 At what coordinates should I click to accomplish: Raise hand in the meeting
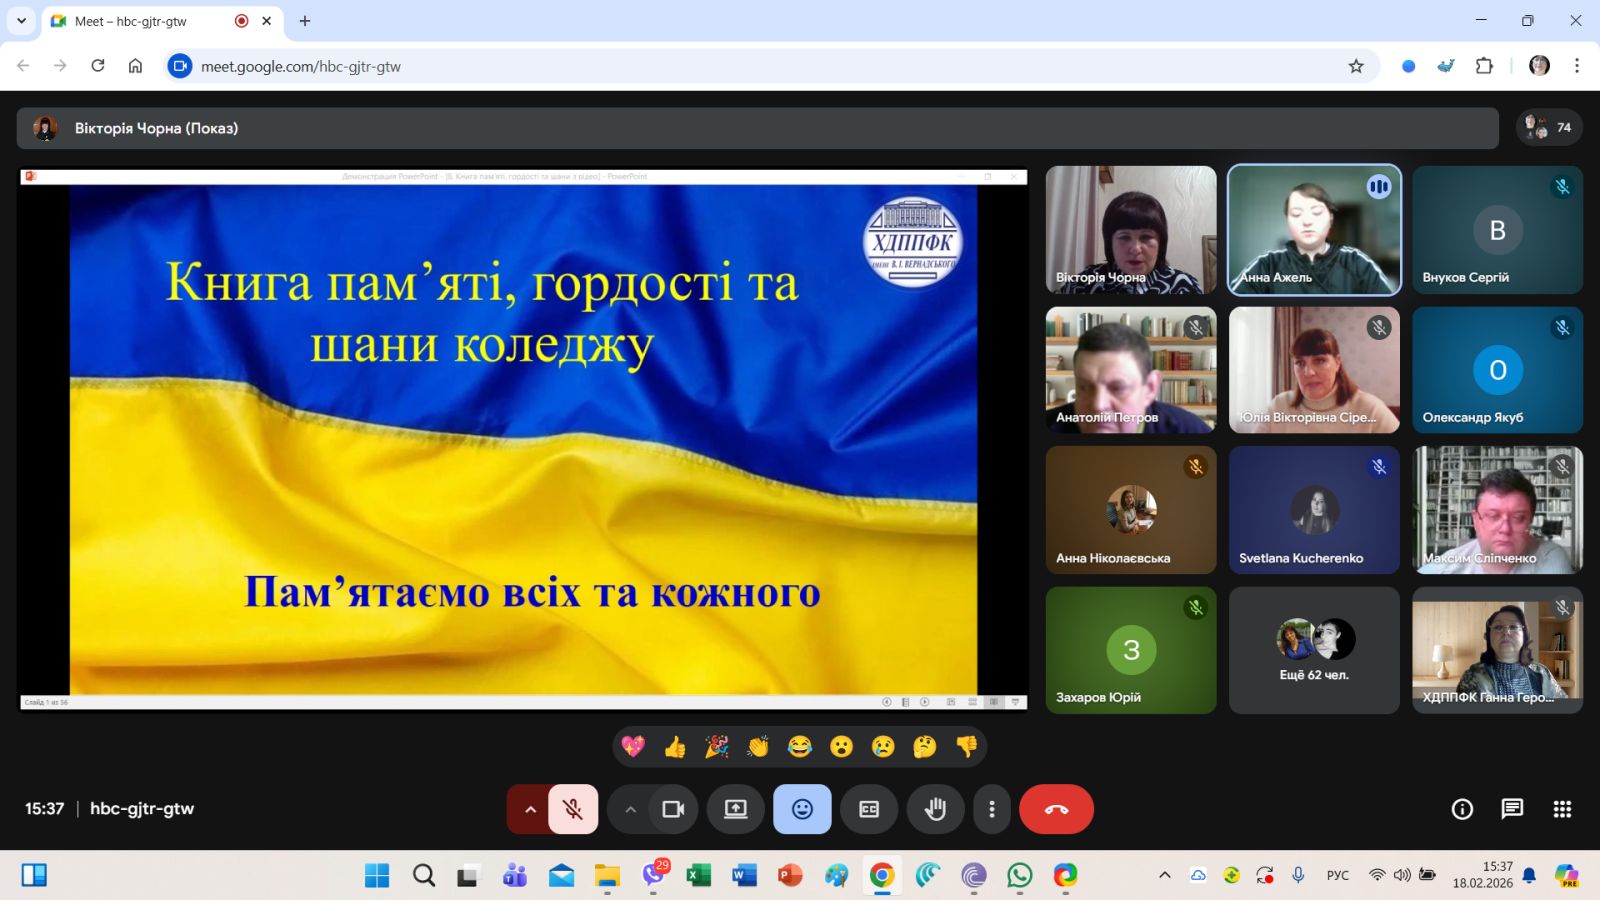[x=935, y=809]
